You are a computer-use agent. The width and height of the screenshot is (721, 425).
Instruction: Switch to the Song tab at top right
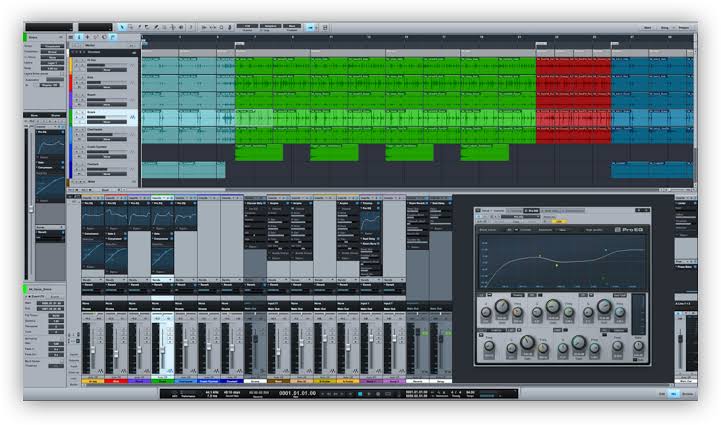click(x=665, y=28)
